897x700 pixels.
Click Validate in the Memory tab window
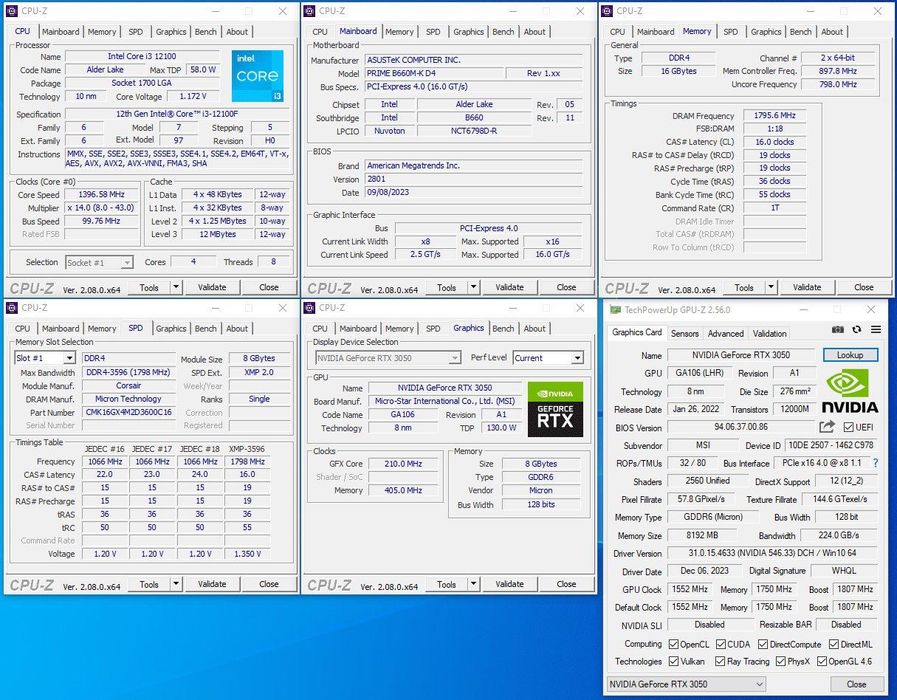pos(807,287)
